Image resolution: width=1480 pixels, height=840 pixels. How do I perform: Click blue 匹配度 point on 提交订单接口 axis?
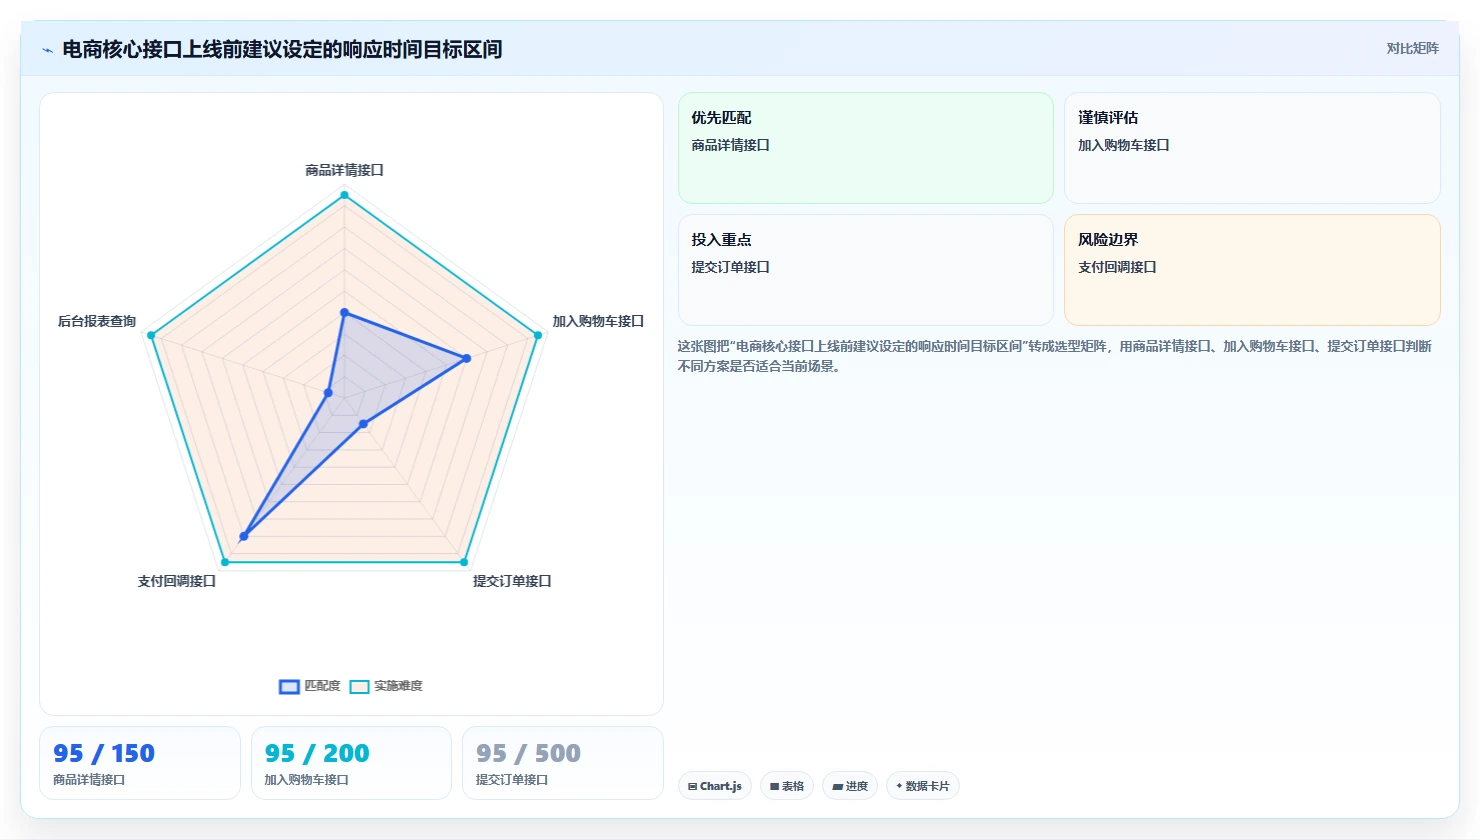[363, 425]
